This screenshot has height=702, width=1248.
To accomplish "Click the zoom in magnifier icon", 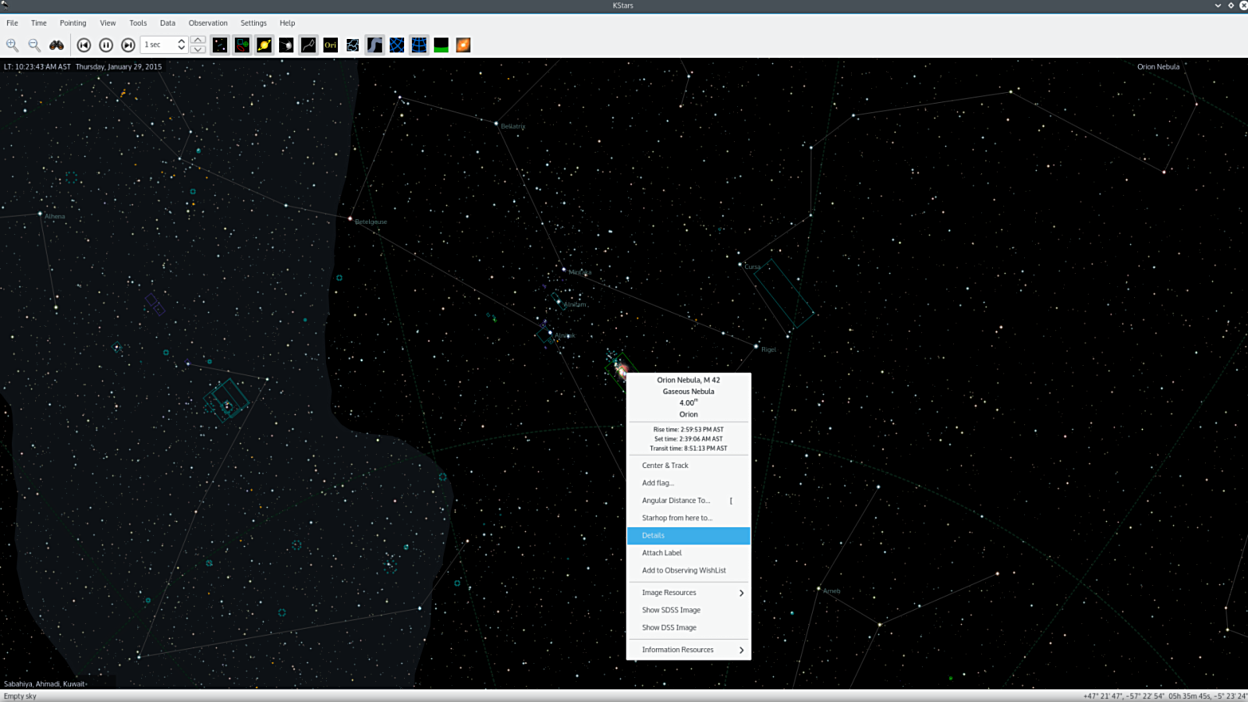I will pyautogui.click(x=12, y=45).
